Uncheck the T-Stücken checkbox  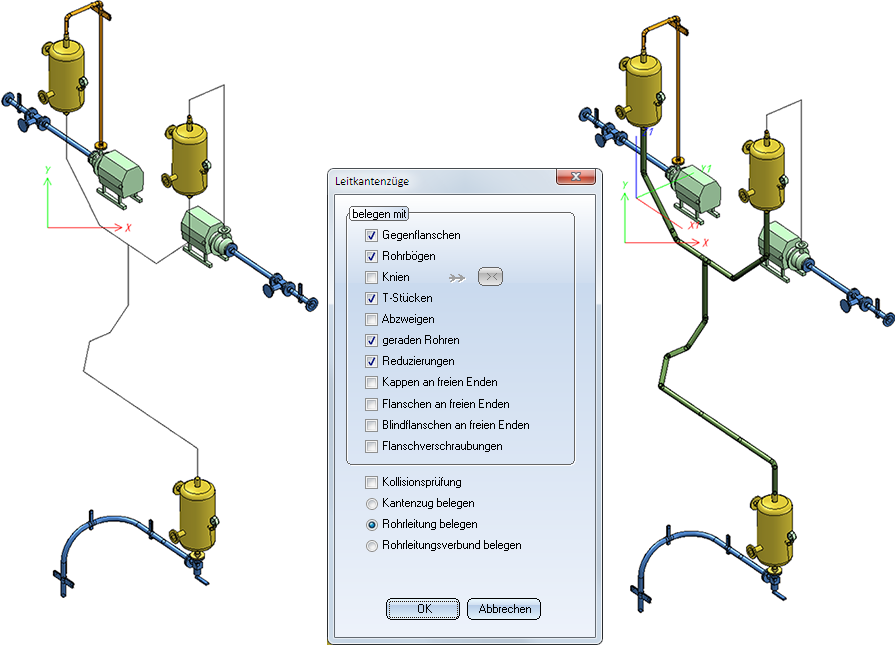coord(372,298)
